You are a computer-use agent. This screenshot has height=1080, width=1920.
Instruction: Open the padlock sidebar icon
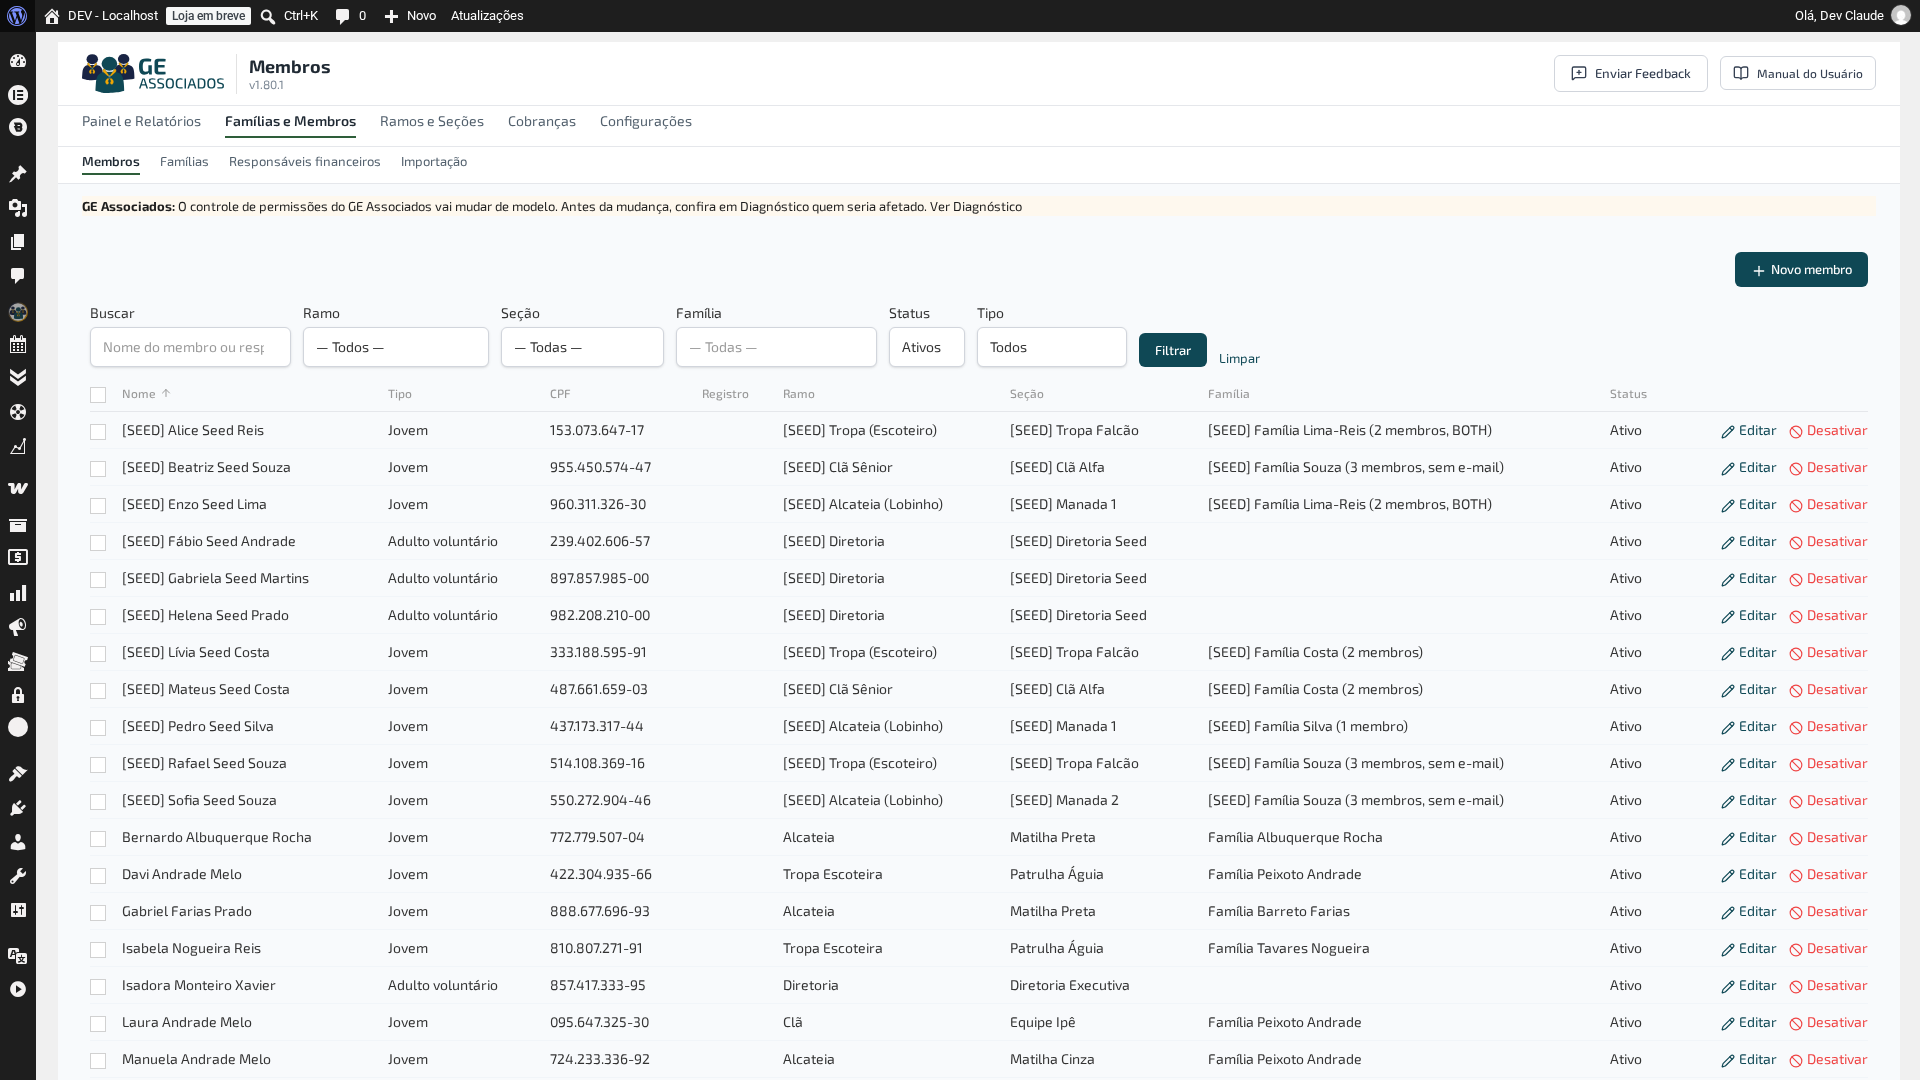click(18, 695)
